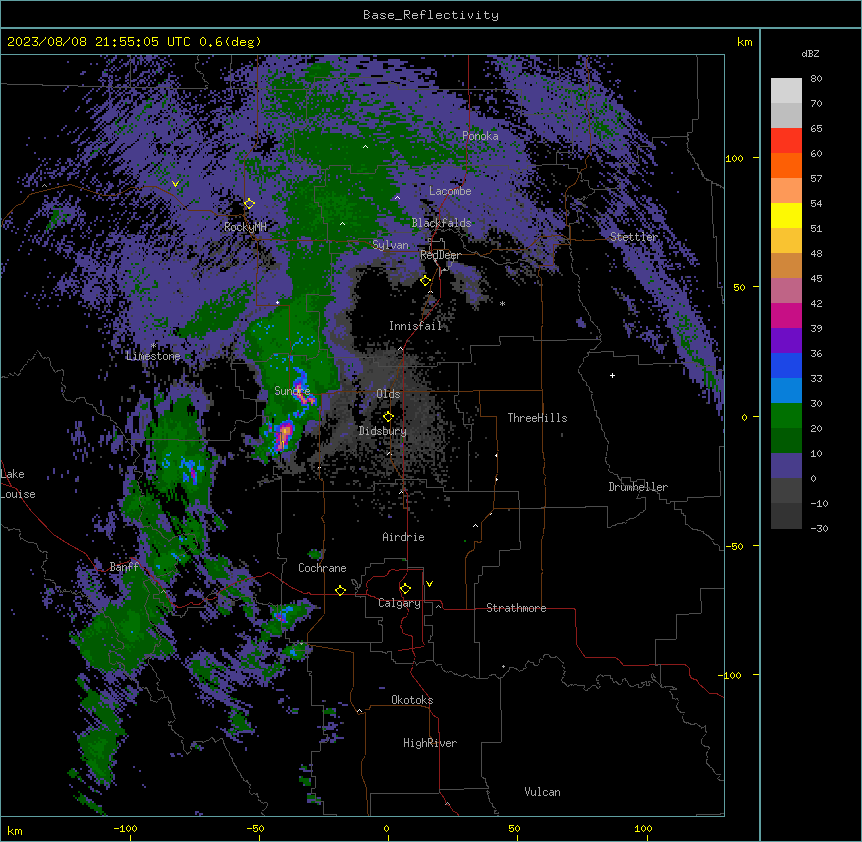The image size is (862, 842).
Task: Click the km unit label at top right
Action: click(744, 42)
